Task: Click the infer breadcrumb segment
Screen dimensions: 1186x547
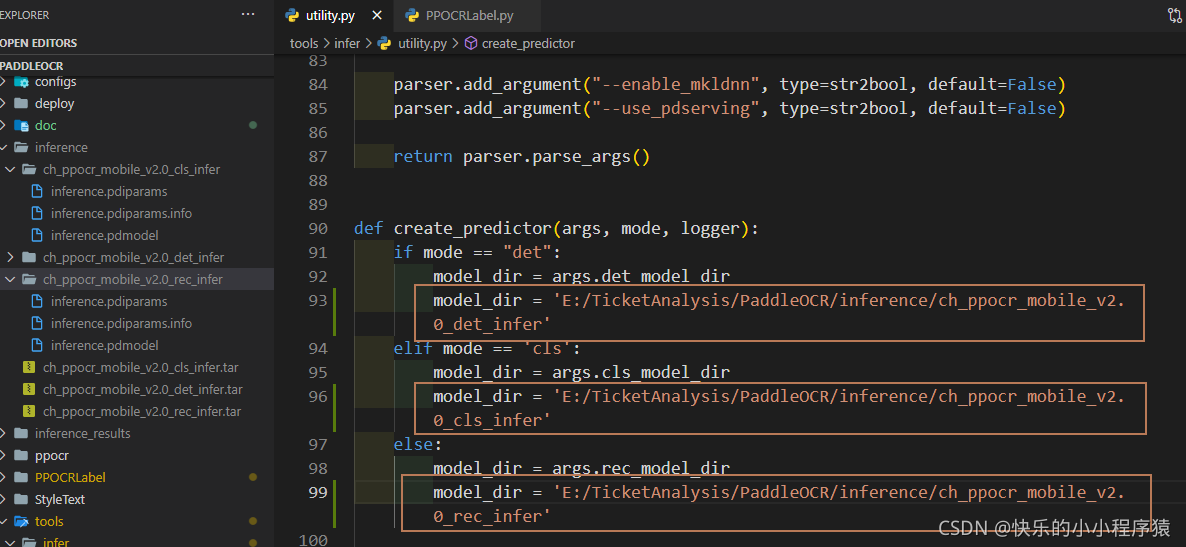Action: click(x=347, y=44)
